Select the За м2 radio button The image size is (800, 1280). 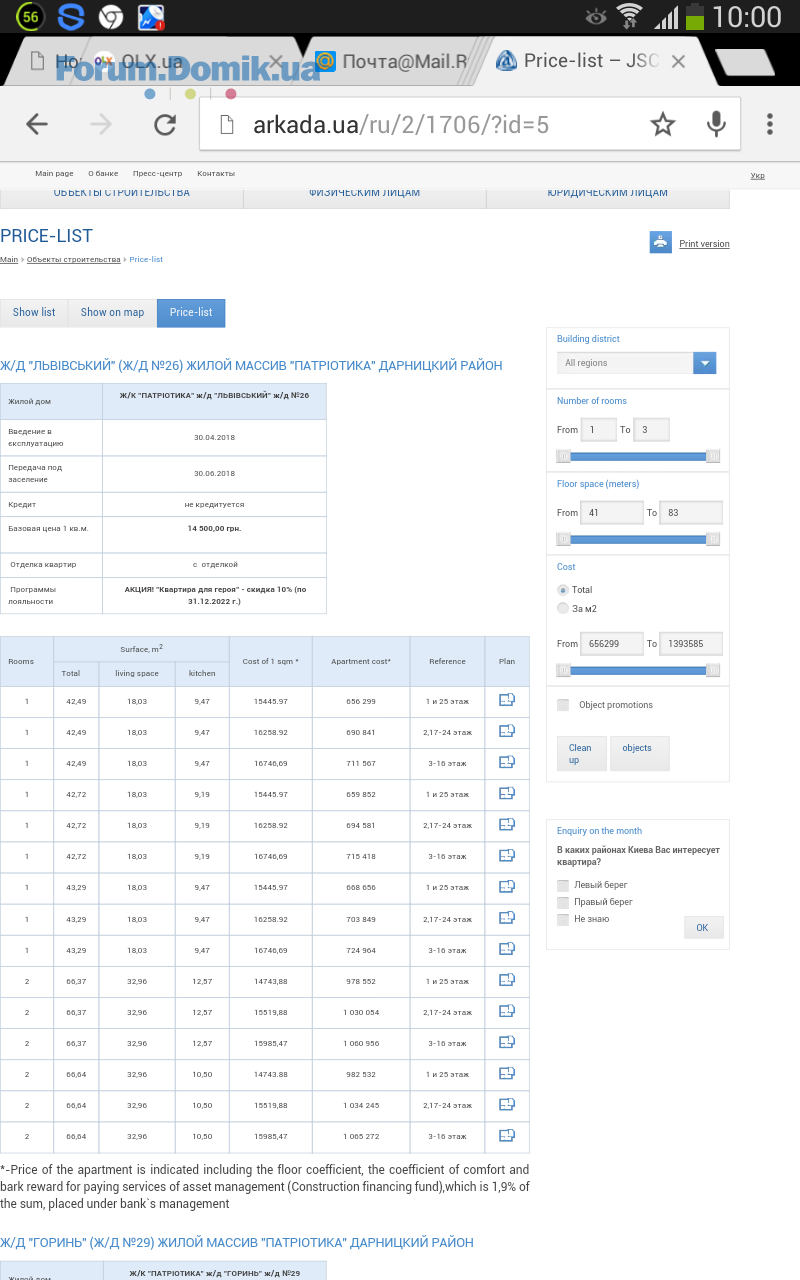click(563, 608)
